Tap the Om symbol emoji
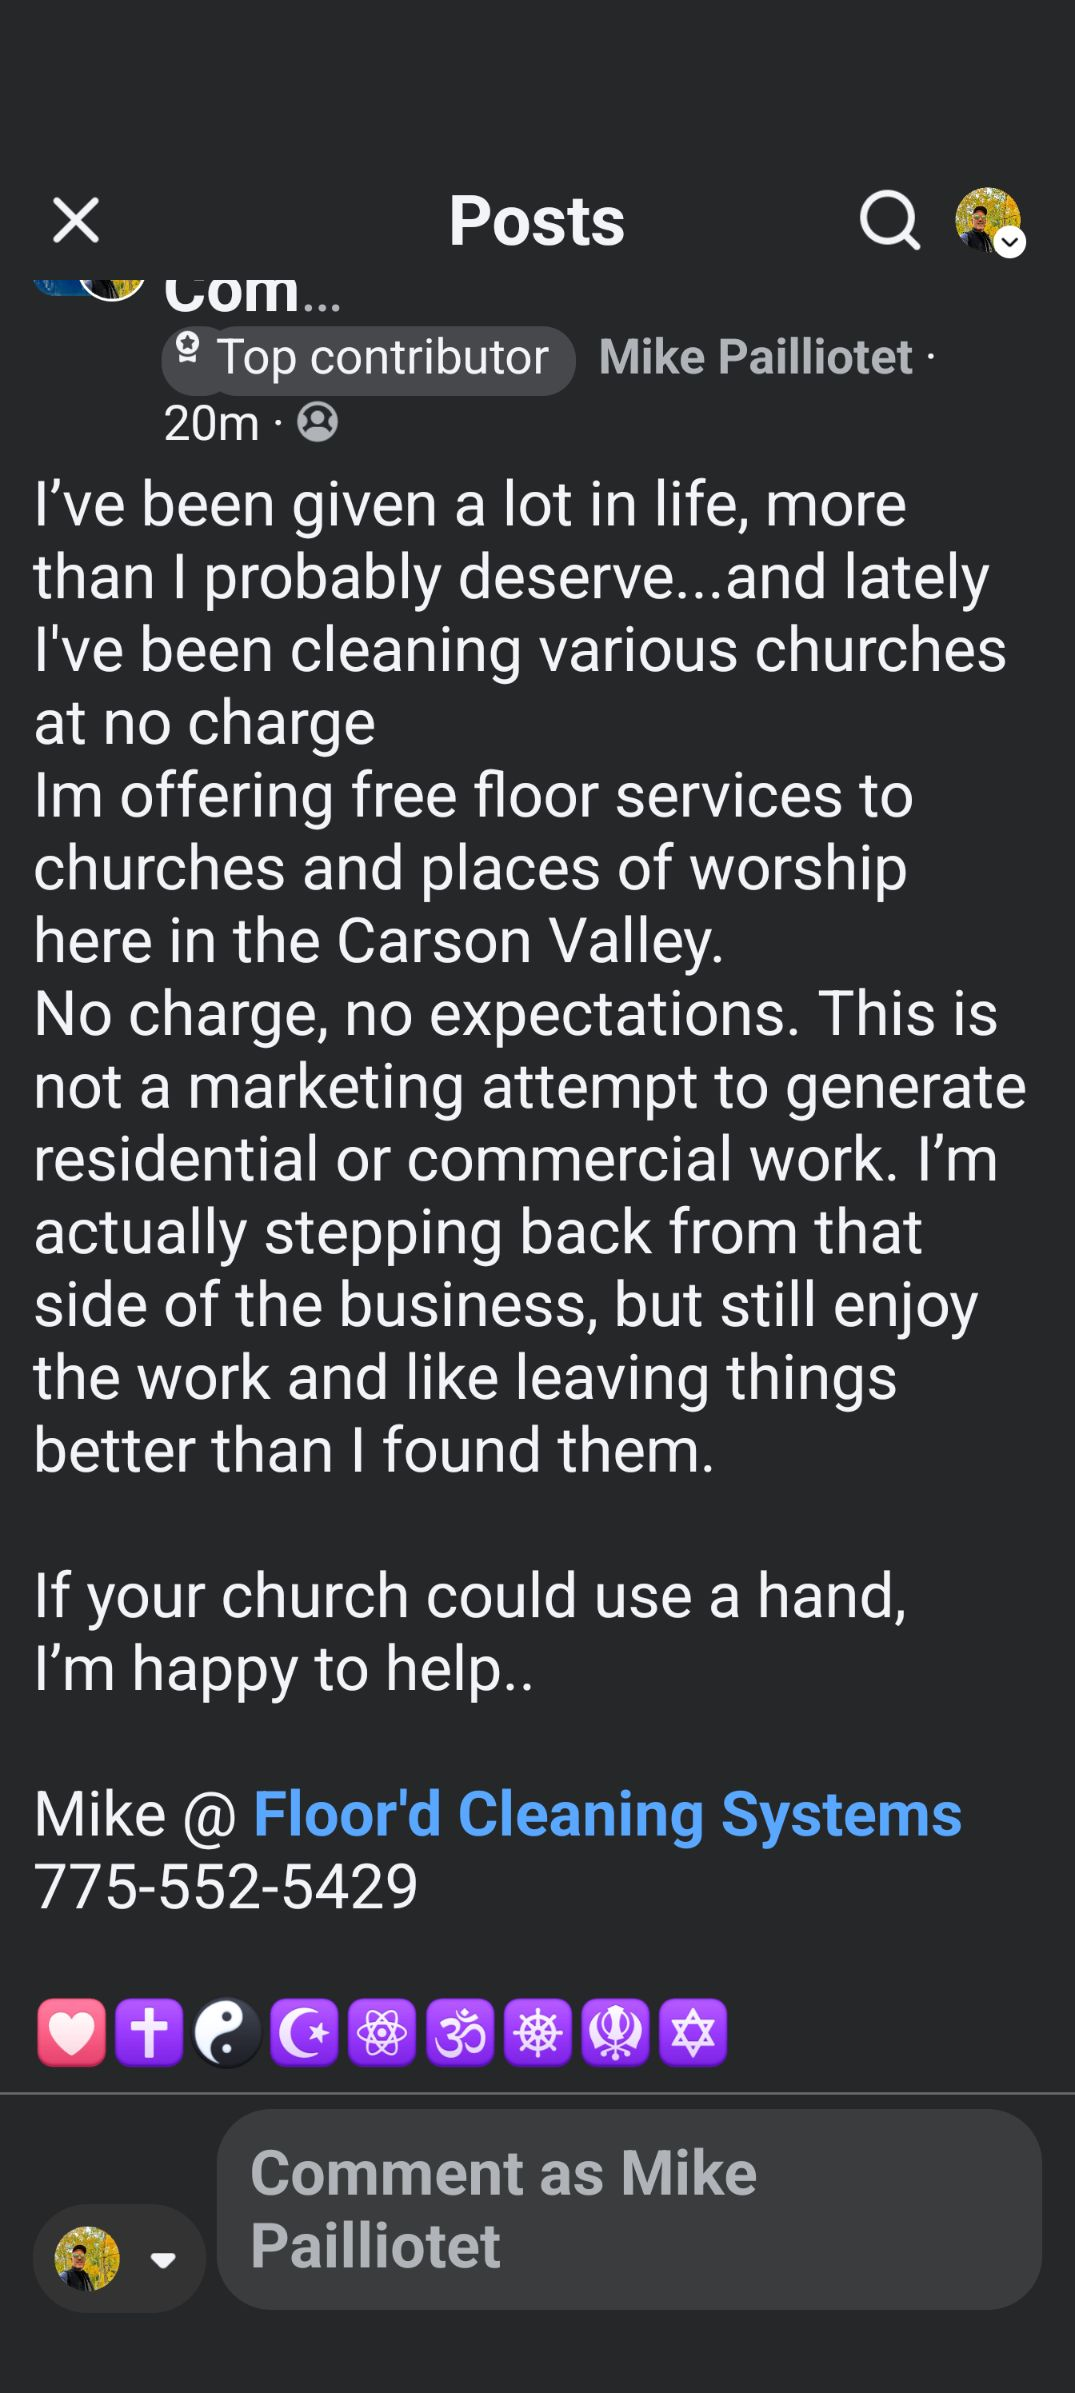This screenshot has width=1075, height=2393. [x=460, y=2032]
